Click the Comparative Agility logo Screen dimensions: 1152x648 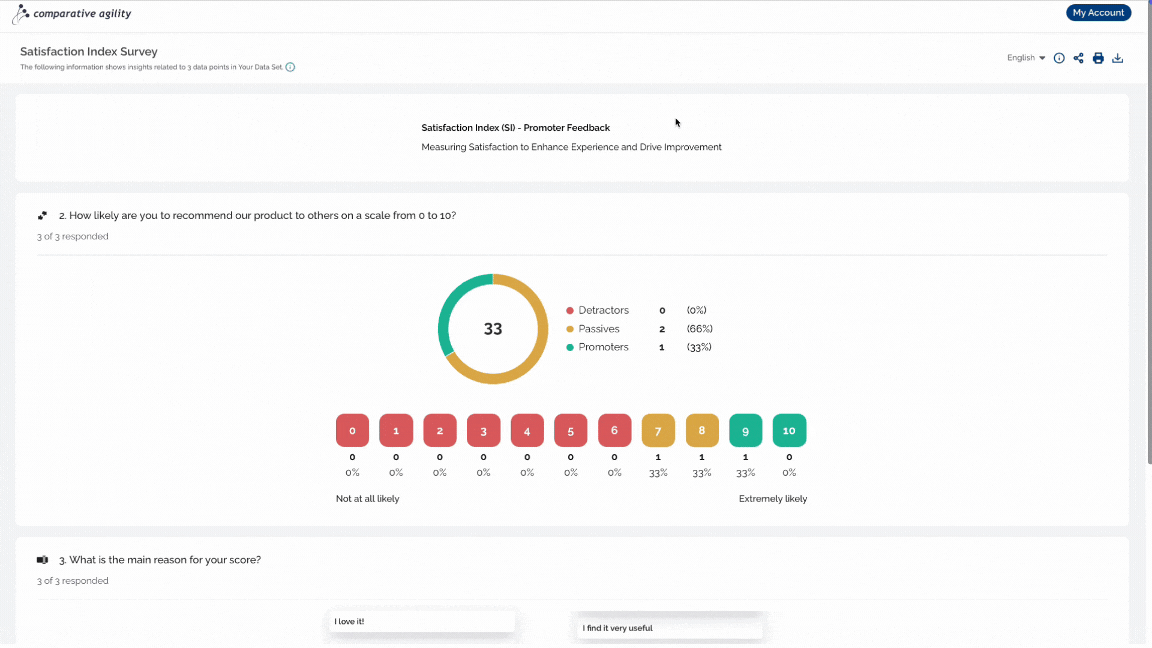tap(72, 13)
